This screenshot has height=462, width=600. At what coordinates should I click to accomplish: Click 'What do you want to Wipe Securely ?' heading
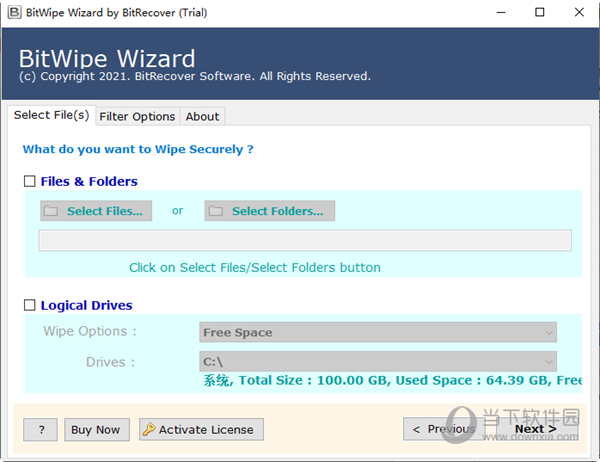point(138,149)
